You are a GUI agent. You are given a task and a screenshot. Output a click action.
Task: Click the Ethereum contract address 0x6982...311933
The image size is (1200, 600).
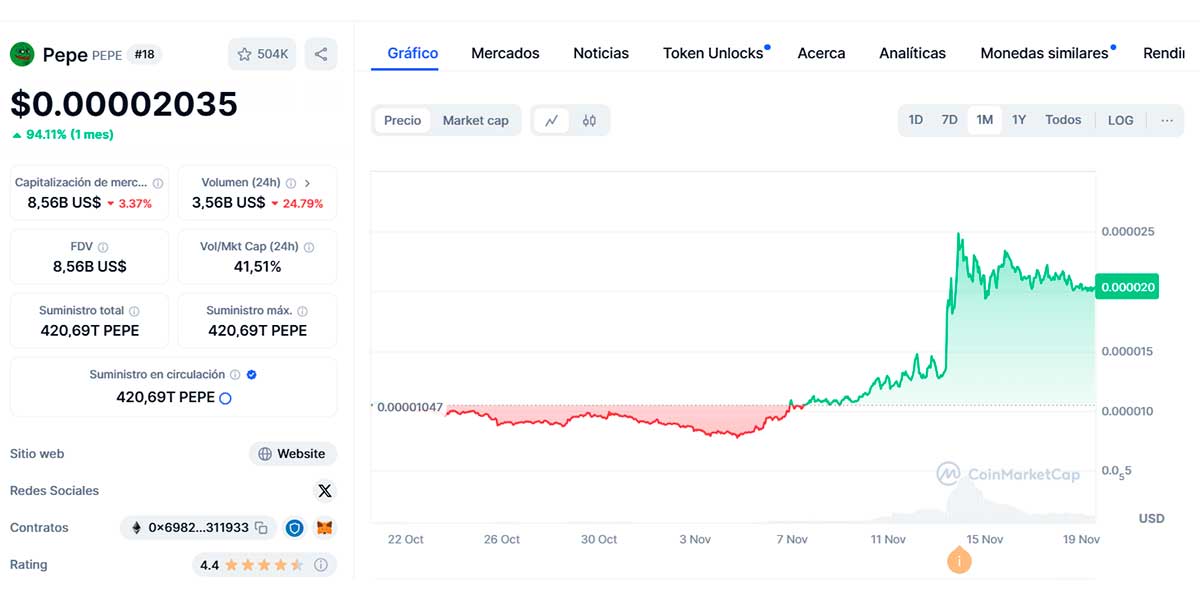(x=198, y=527)
